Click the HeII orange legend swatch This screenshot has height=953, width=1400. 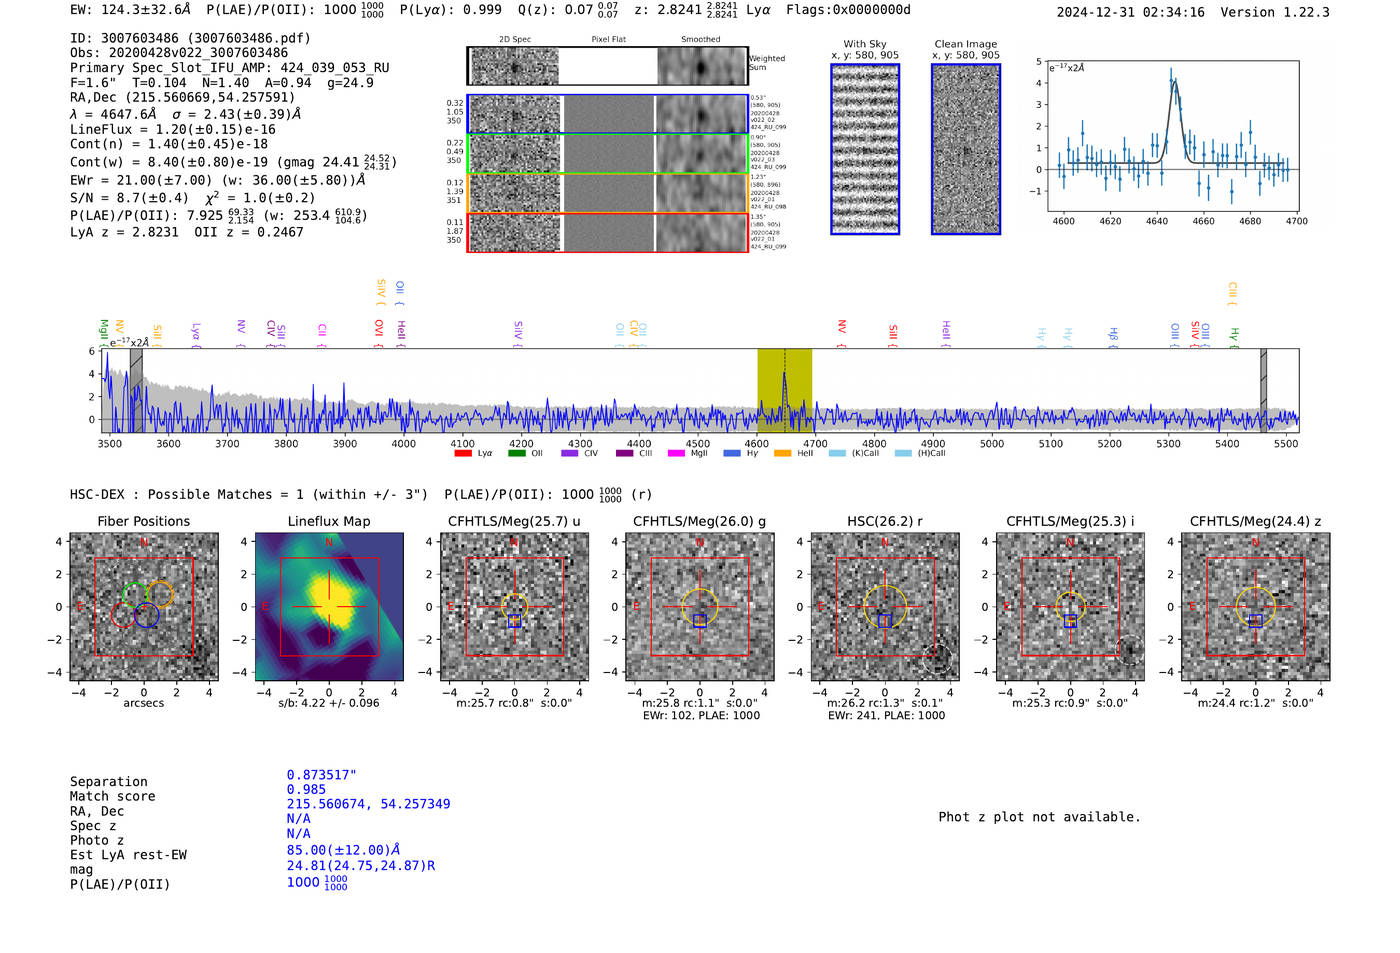click(x=783, y=453)
